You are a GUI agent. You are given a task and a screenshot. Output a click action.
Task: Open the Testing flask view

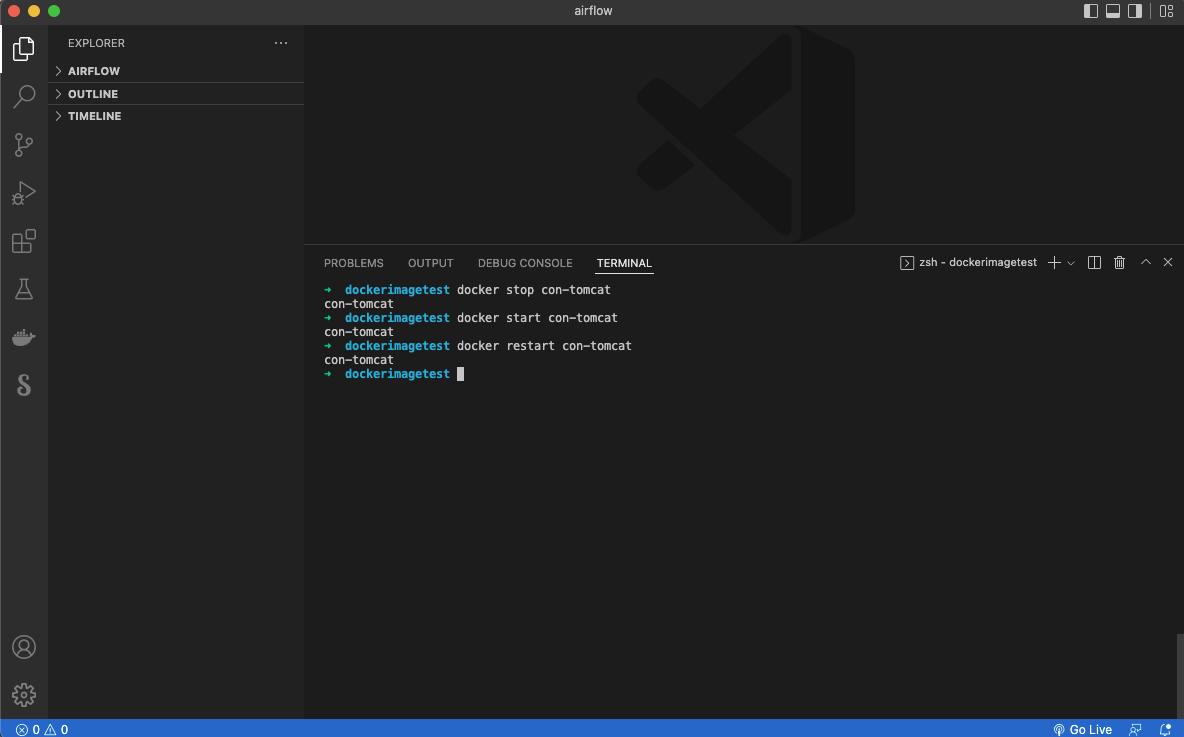[23, 289]
